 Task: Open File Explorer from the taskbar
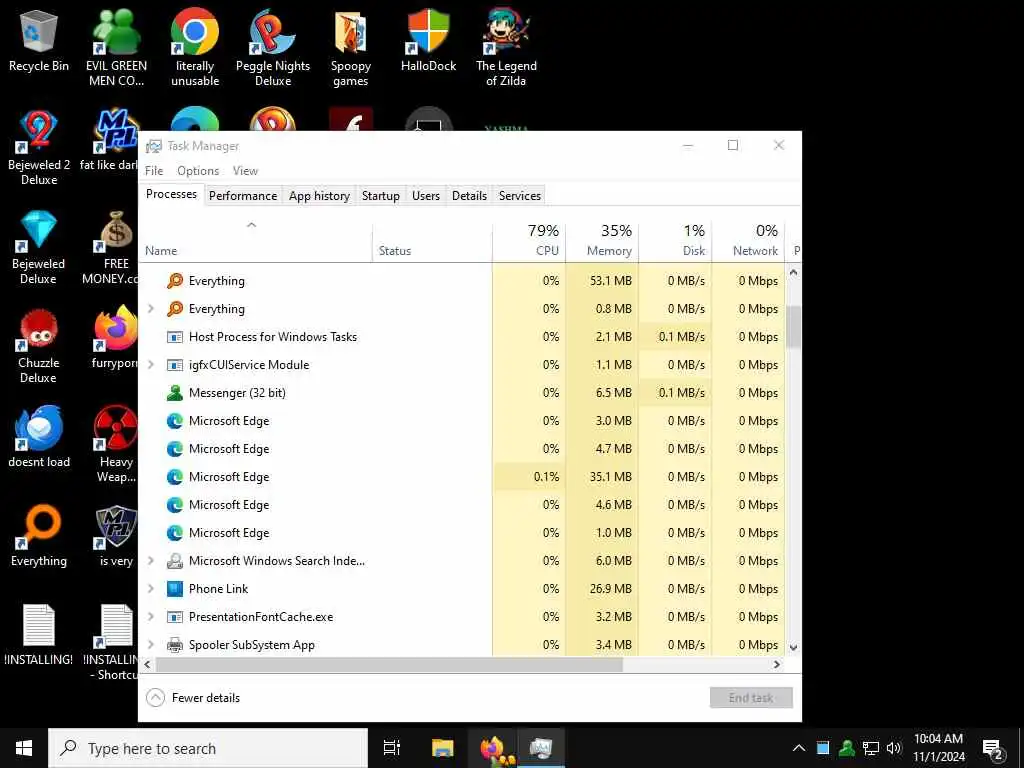[x=443, y=748]
